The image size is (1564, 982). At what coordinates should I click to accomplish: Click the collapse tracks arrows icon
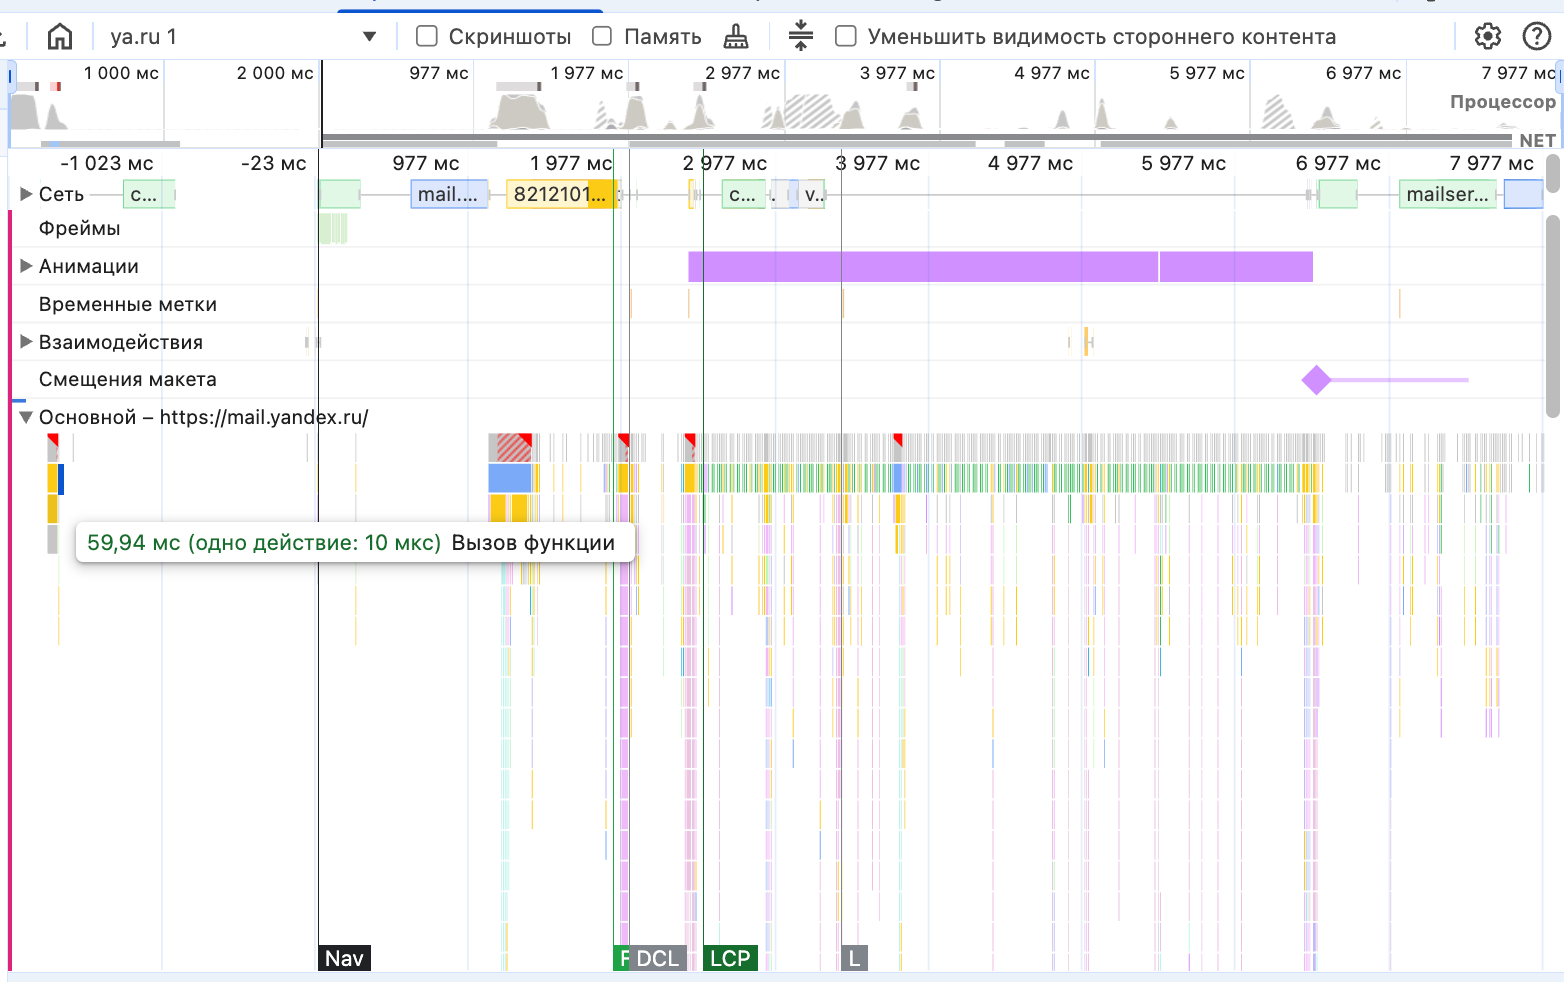tap(800, 36)
